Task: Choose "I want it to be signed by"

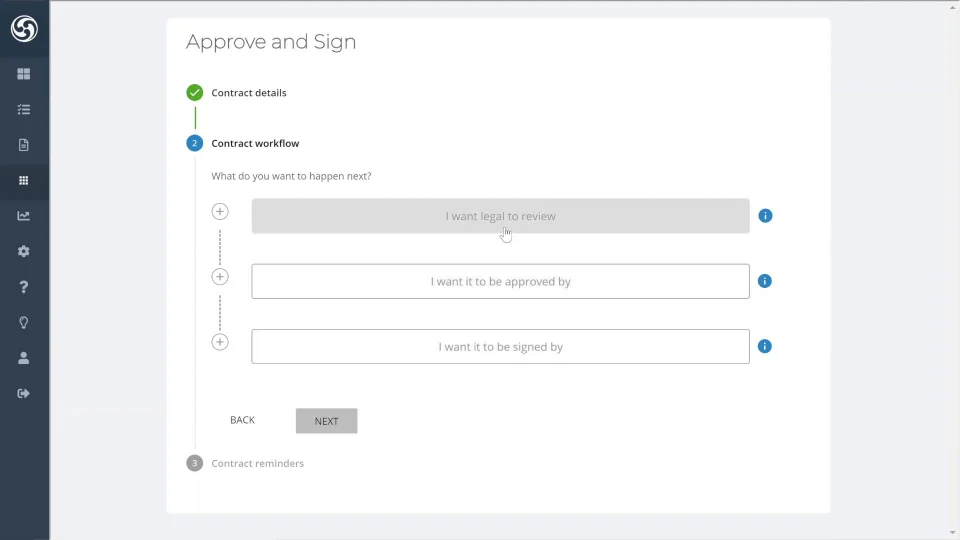Action: [500, 347]
